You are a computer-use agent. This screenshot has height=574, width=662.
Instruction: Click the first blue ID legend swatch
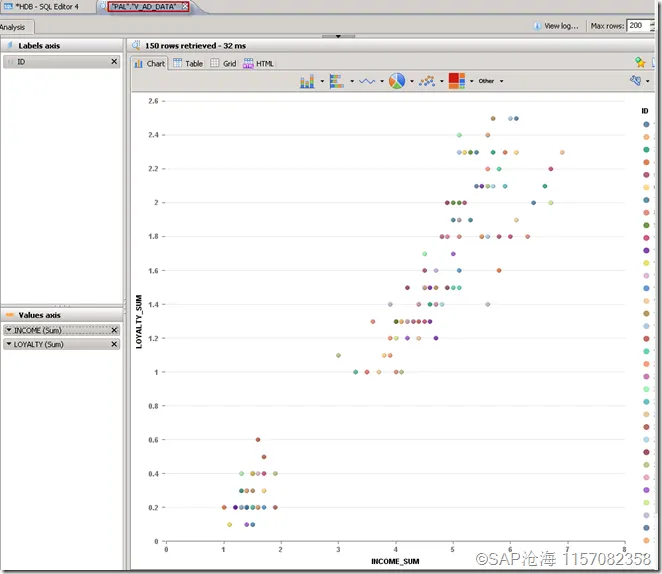coord(646,125)
